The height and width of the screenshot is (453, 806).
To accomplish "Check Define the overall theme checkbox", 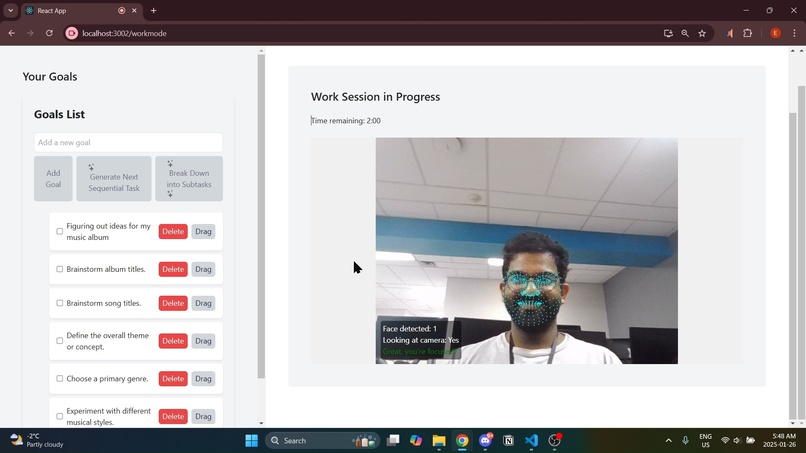I will (x=60, y=341).
